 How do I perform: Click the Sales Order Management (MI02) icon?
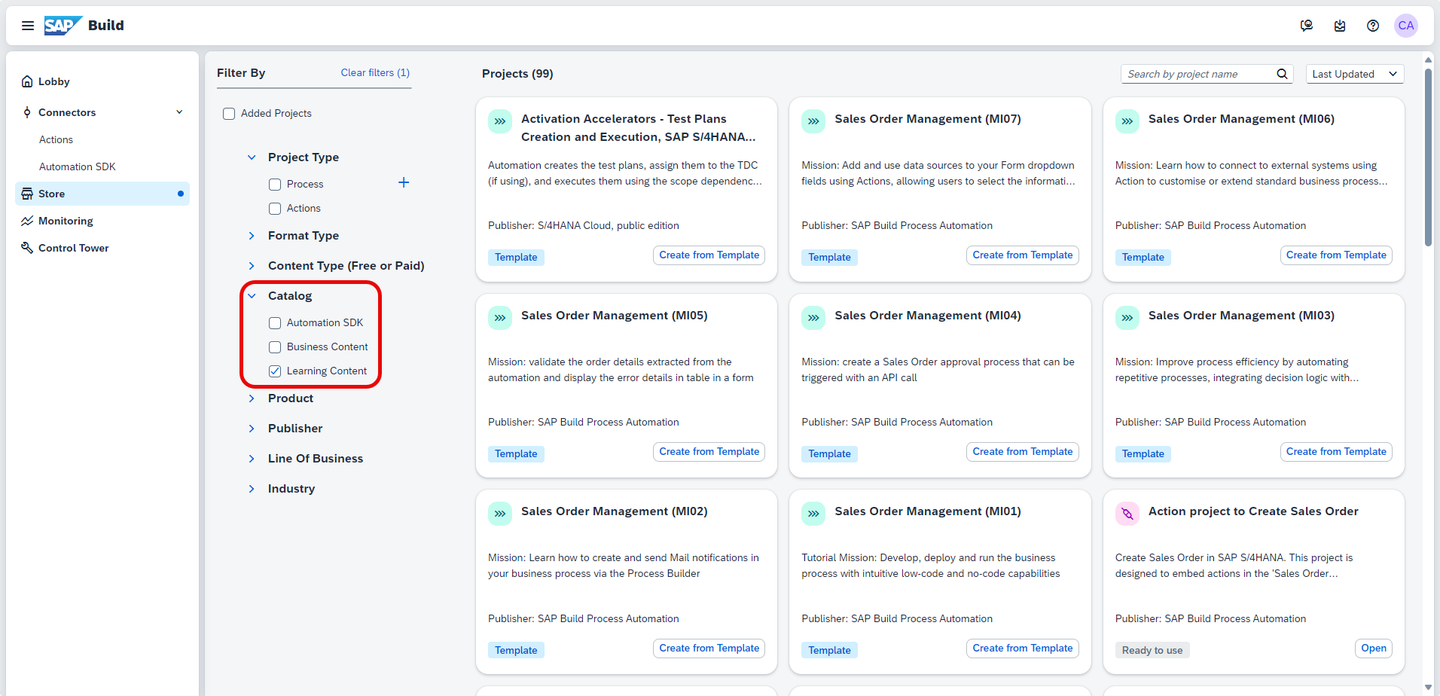500,513
